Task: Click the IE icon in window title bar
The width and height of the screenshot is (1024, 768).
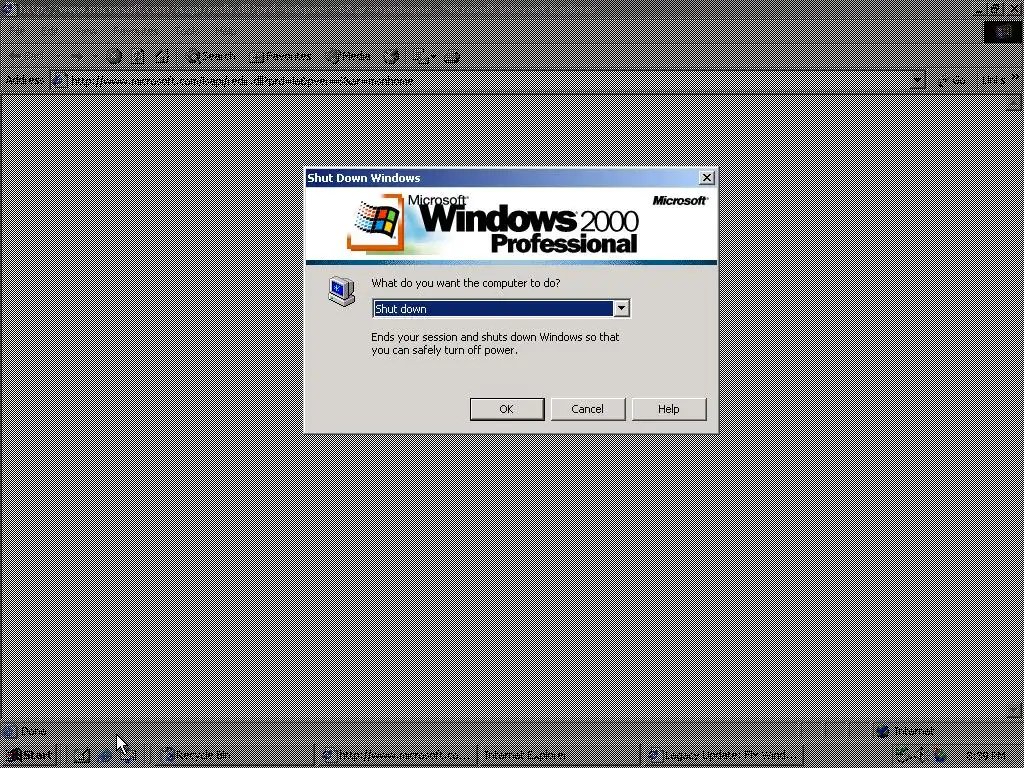Action: (8, 8)
